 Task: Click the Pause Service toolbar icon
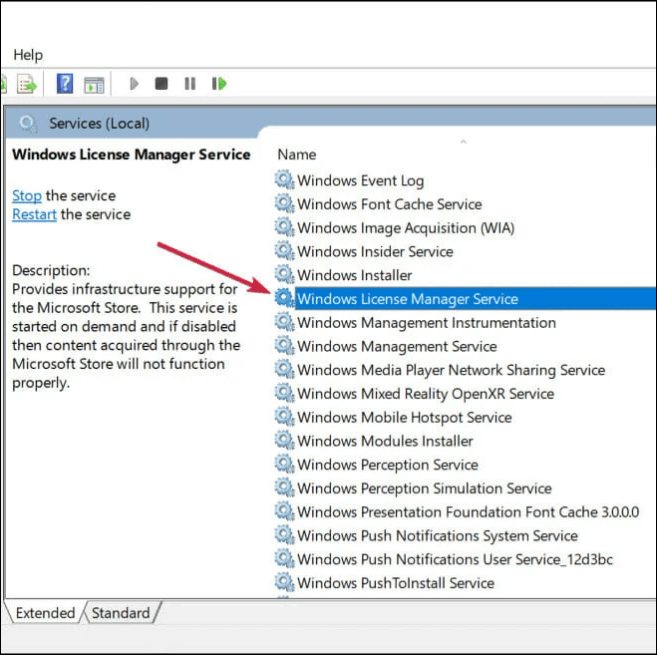(x=190, y=83)
